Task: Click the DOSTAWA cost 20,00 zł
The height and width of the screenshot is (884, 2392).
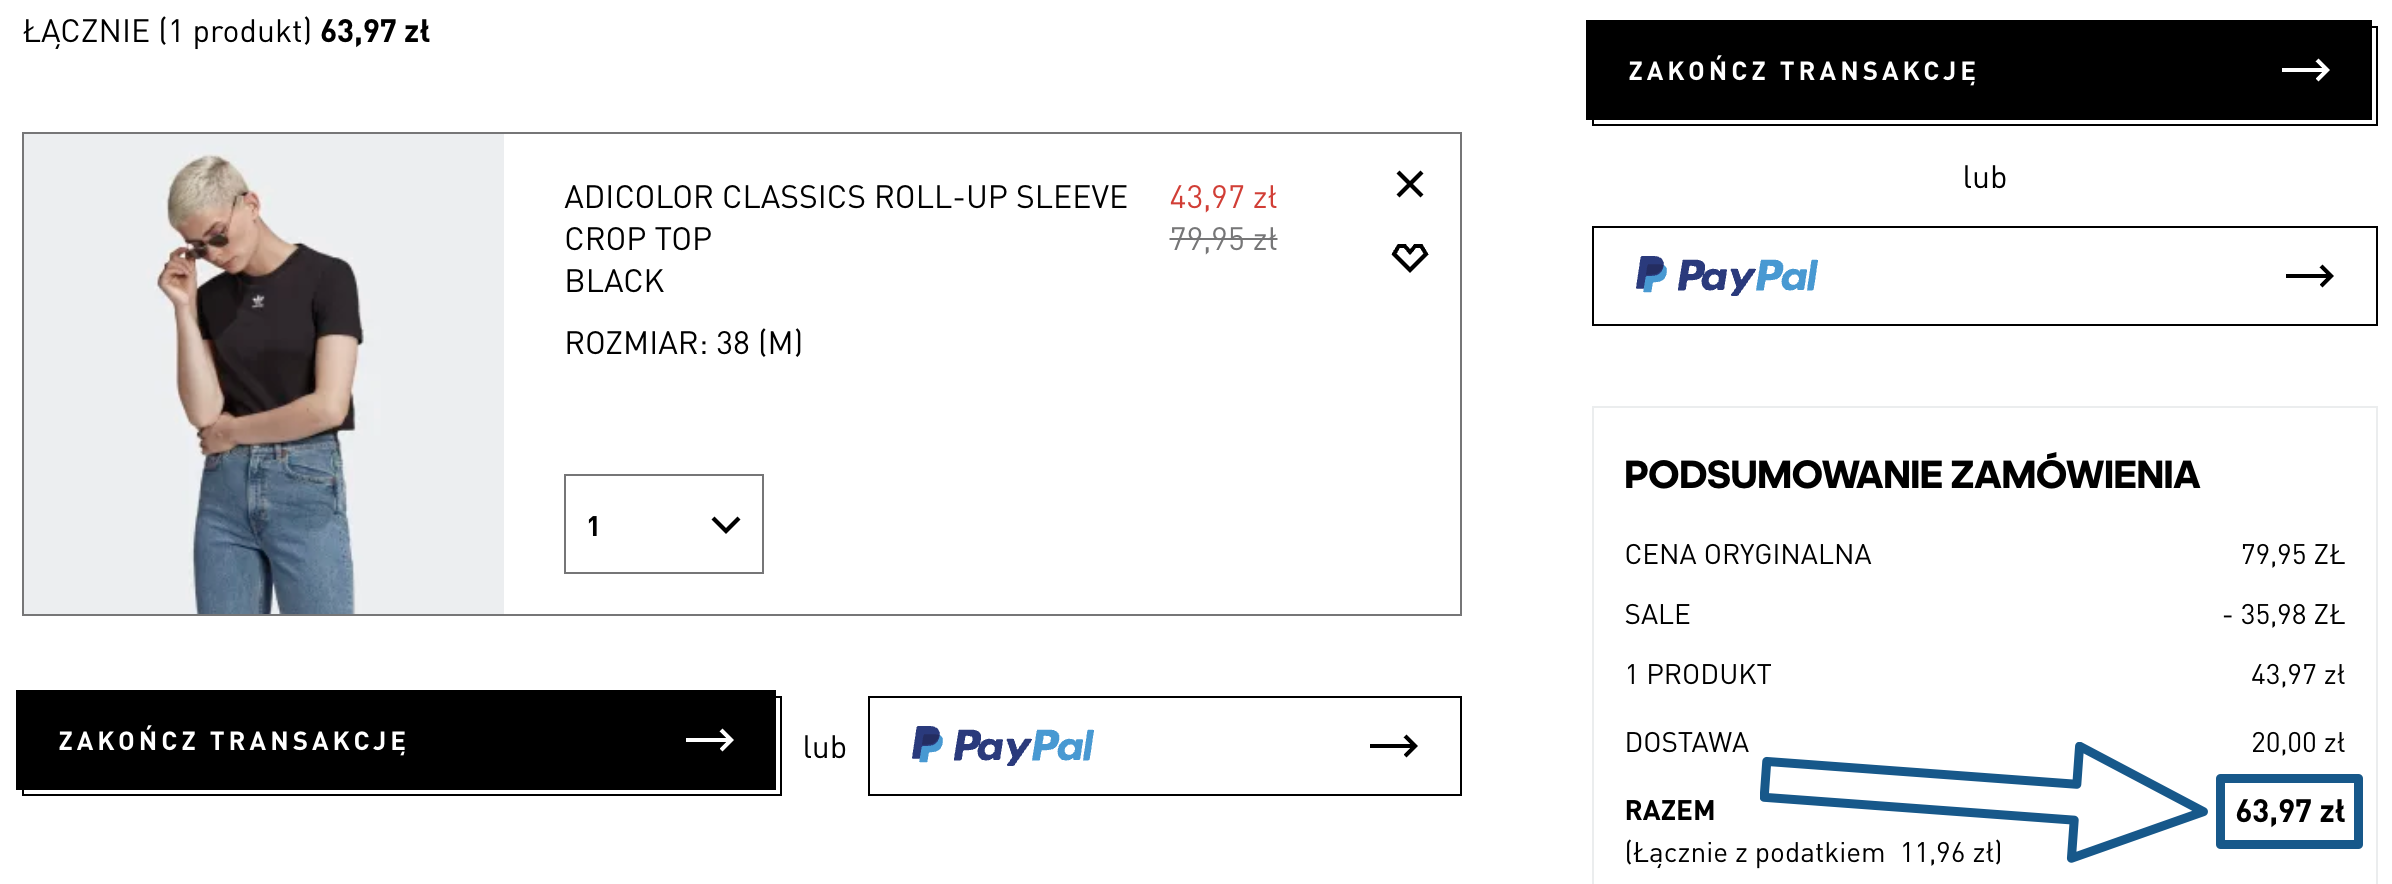Action: [2297, 742]
